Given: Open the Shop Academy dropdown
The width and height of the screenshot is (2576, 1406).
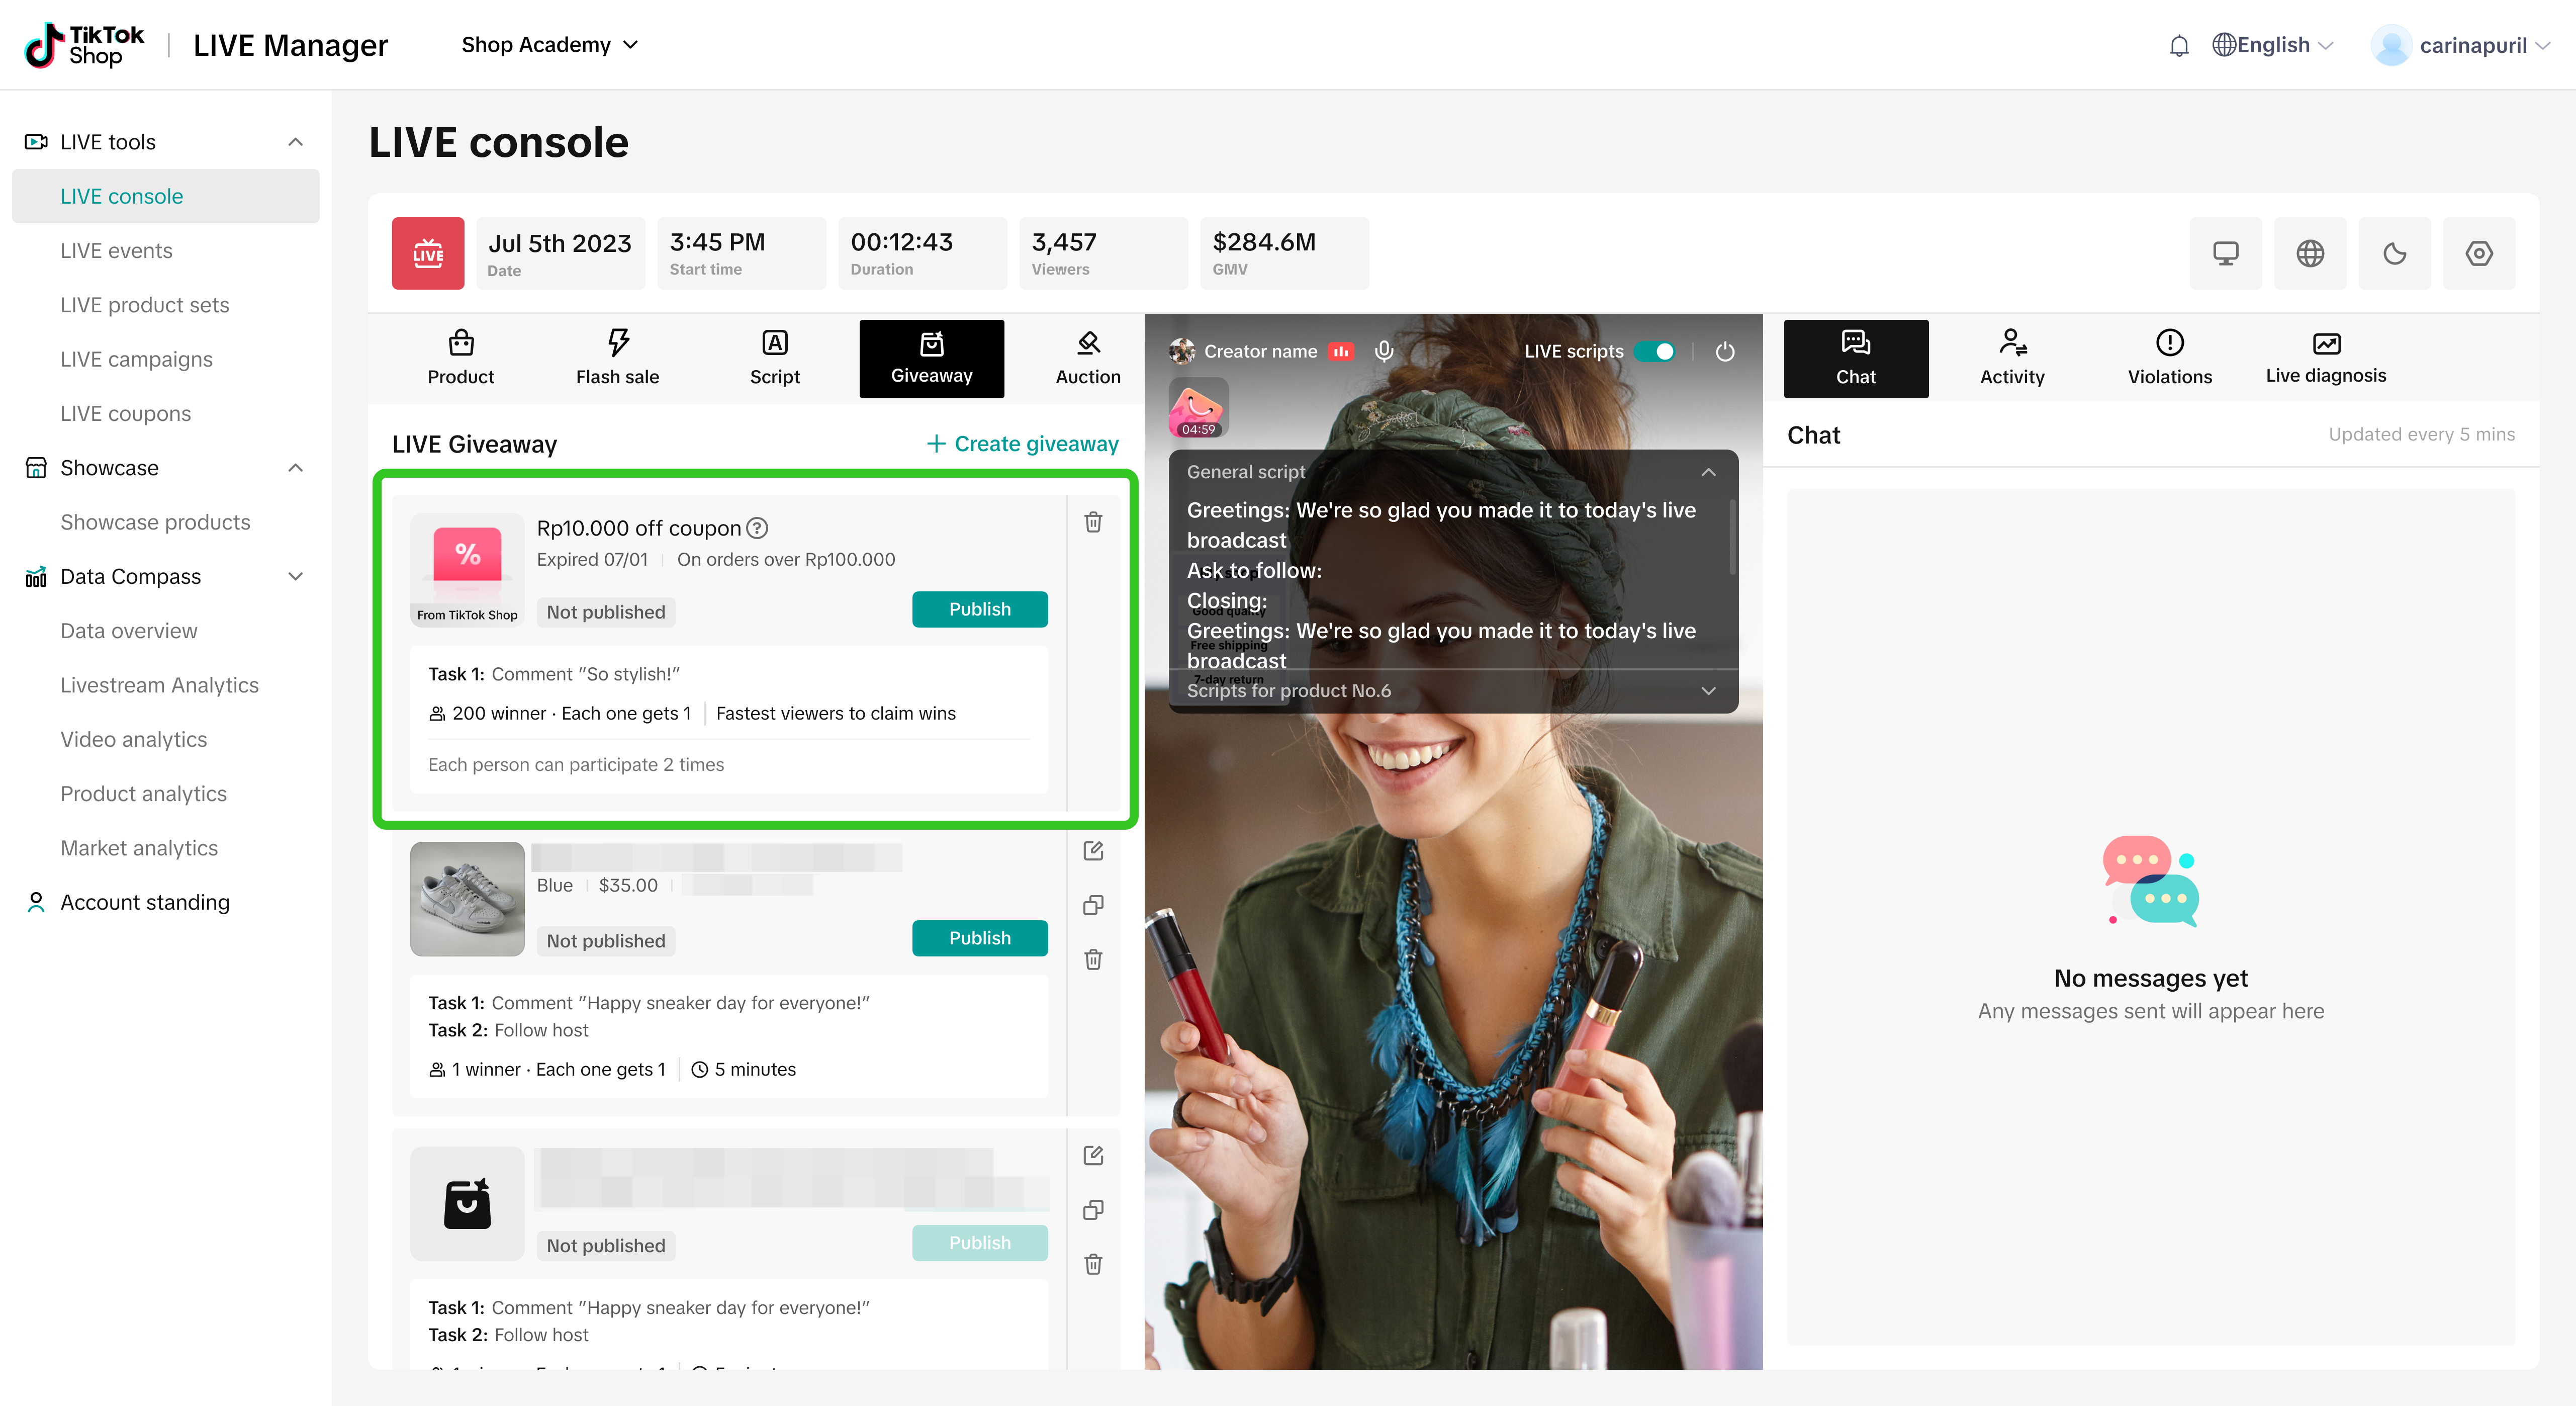Looking at the screenshot, I should point(549,45).
